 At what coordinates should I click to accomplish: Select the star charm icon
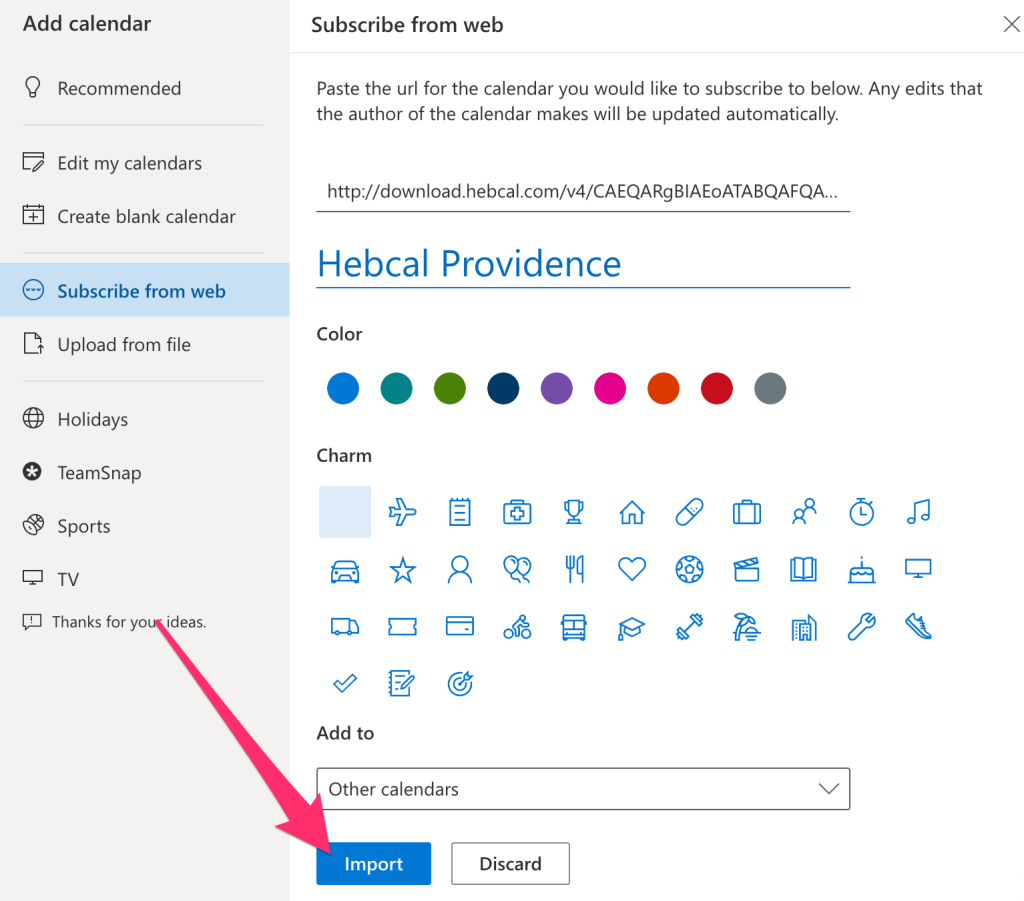[x=402, y=570]
